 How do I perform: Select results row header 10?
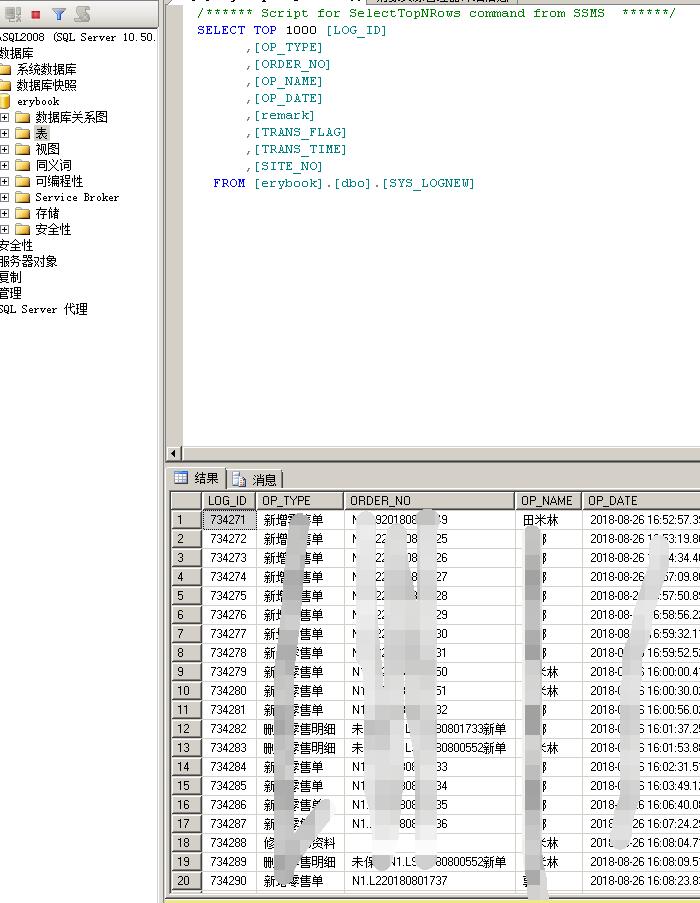click(186, 690)
